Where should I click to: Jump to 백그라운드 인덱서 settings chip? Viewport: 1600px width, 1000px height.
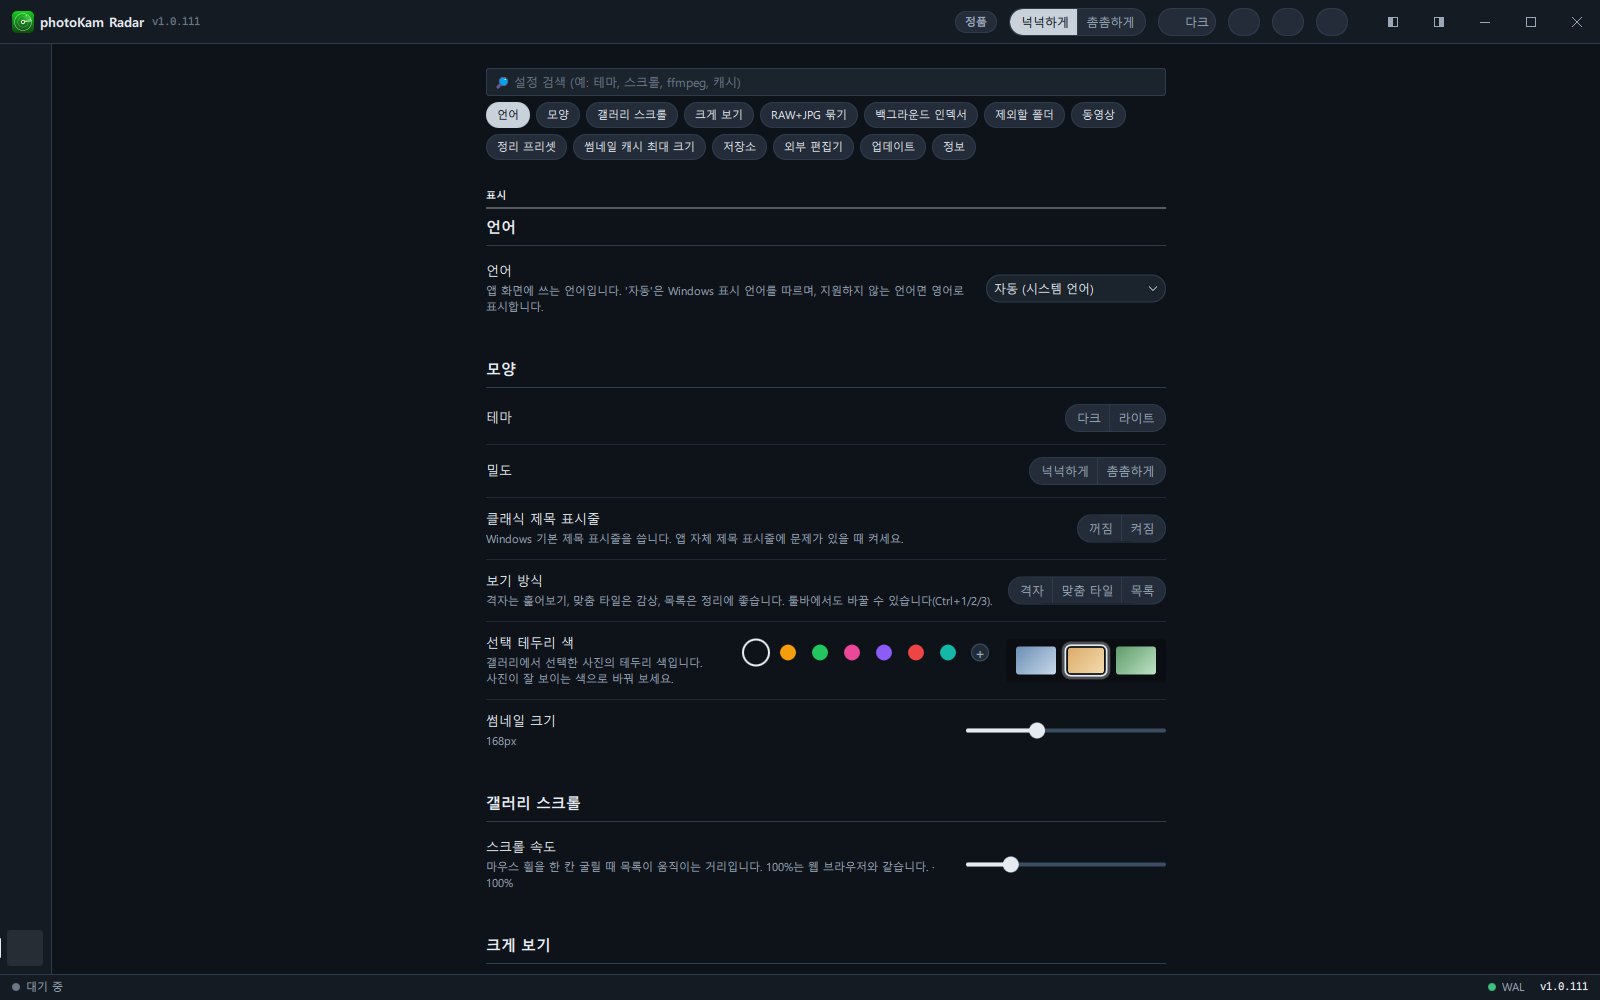pyautogui.click(x=921, y=115)
